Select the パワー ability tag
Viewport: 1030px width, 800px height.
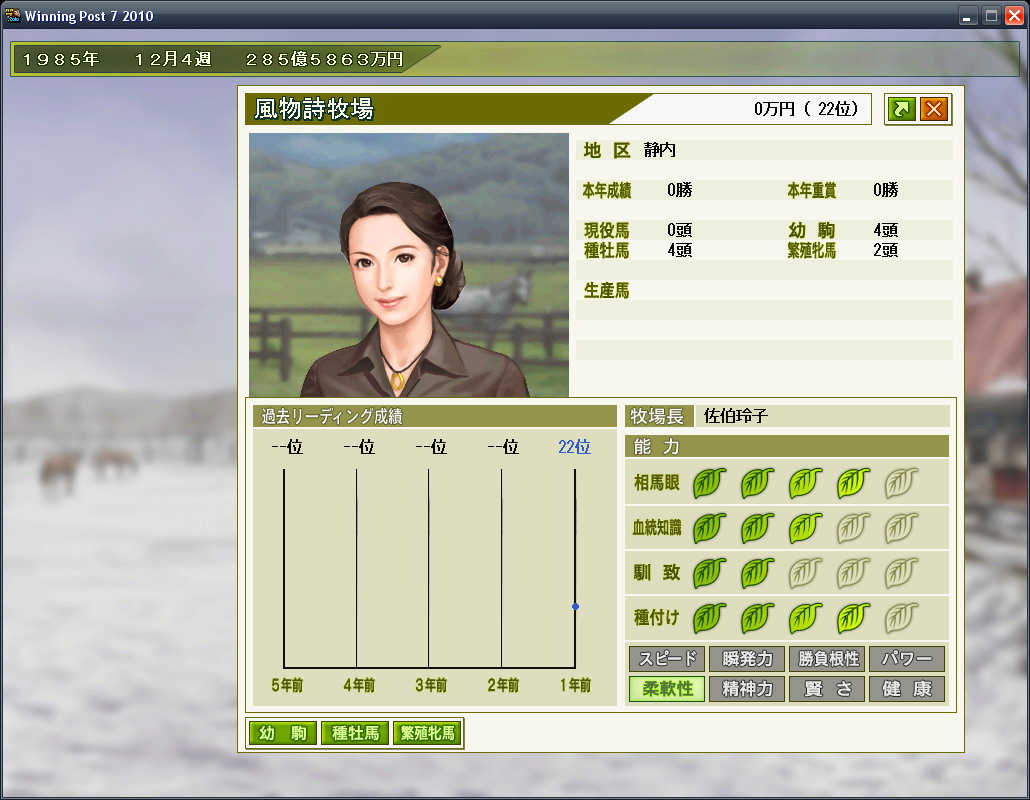tap(907, 659)
